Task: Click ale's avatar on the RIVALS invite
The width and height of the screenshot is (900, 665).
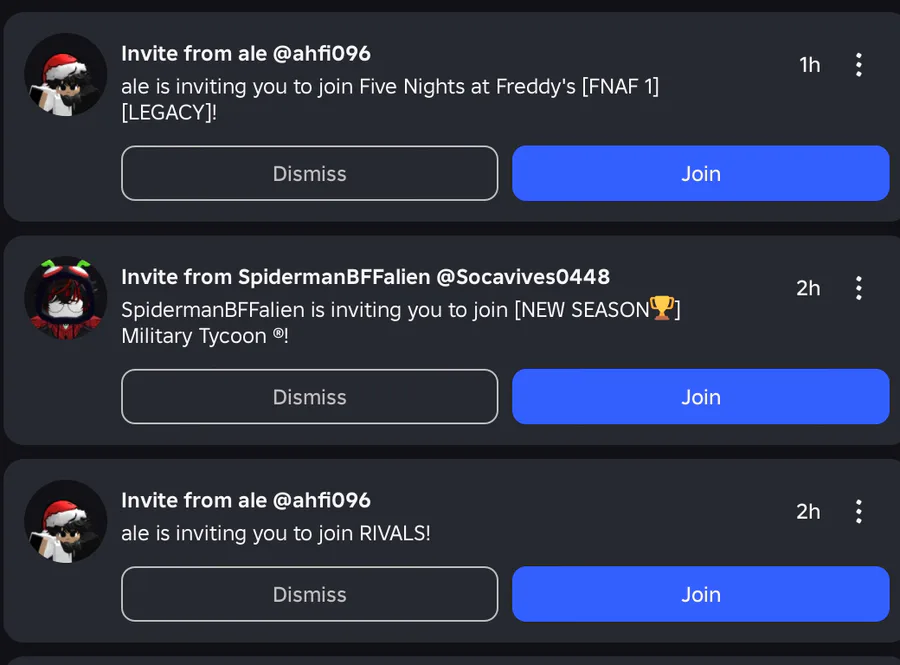Action: (66, 521)
